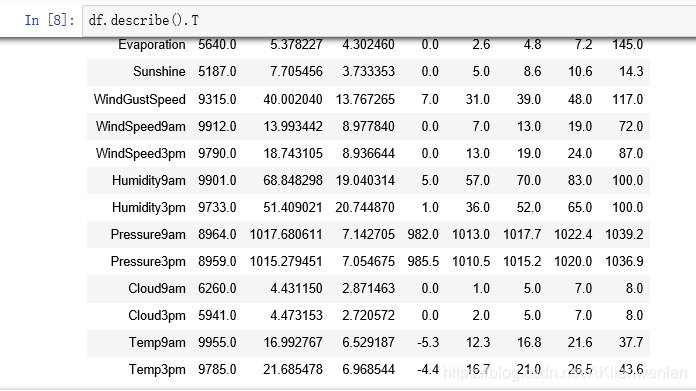Click Evaporation max value 145.0
The height and width of the screenshot is (391, 696).
click(x=628, y=44)
